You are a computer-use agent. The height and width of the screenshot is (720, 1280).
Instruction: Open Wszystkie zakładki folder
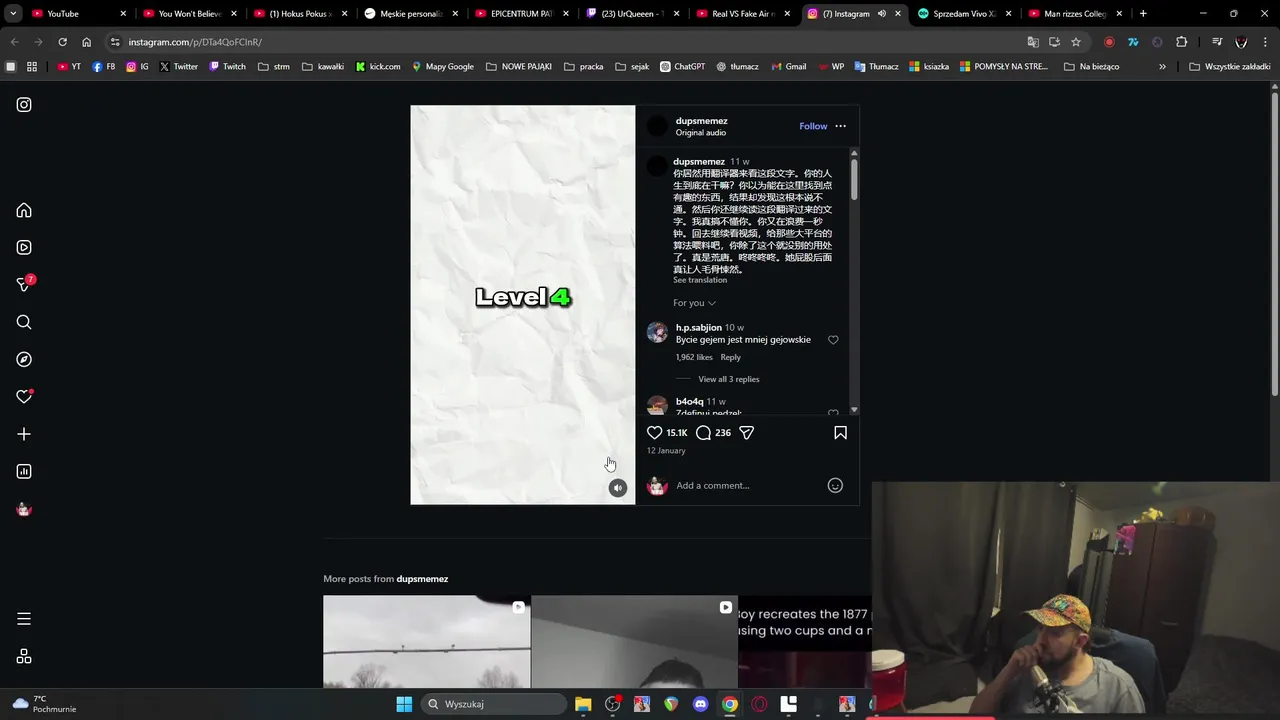coord(1230,67)
